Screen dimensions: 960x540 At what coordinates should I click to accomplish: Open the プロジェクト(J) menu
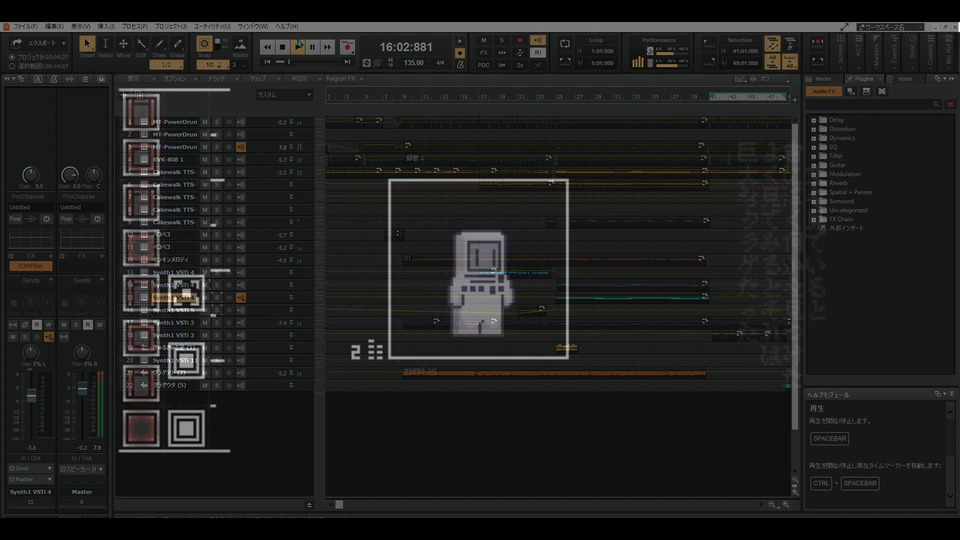(x=170, y=27)
